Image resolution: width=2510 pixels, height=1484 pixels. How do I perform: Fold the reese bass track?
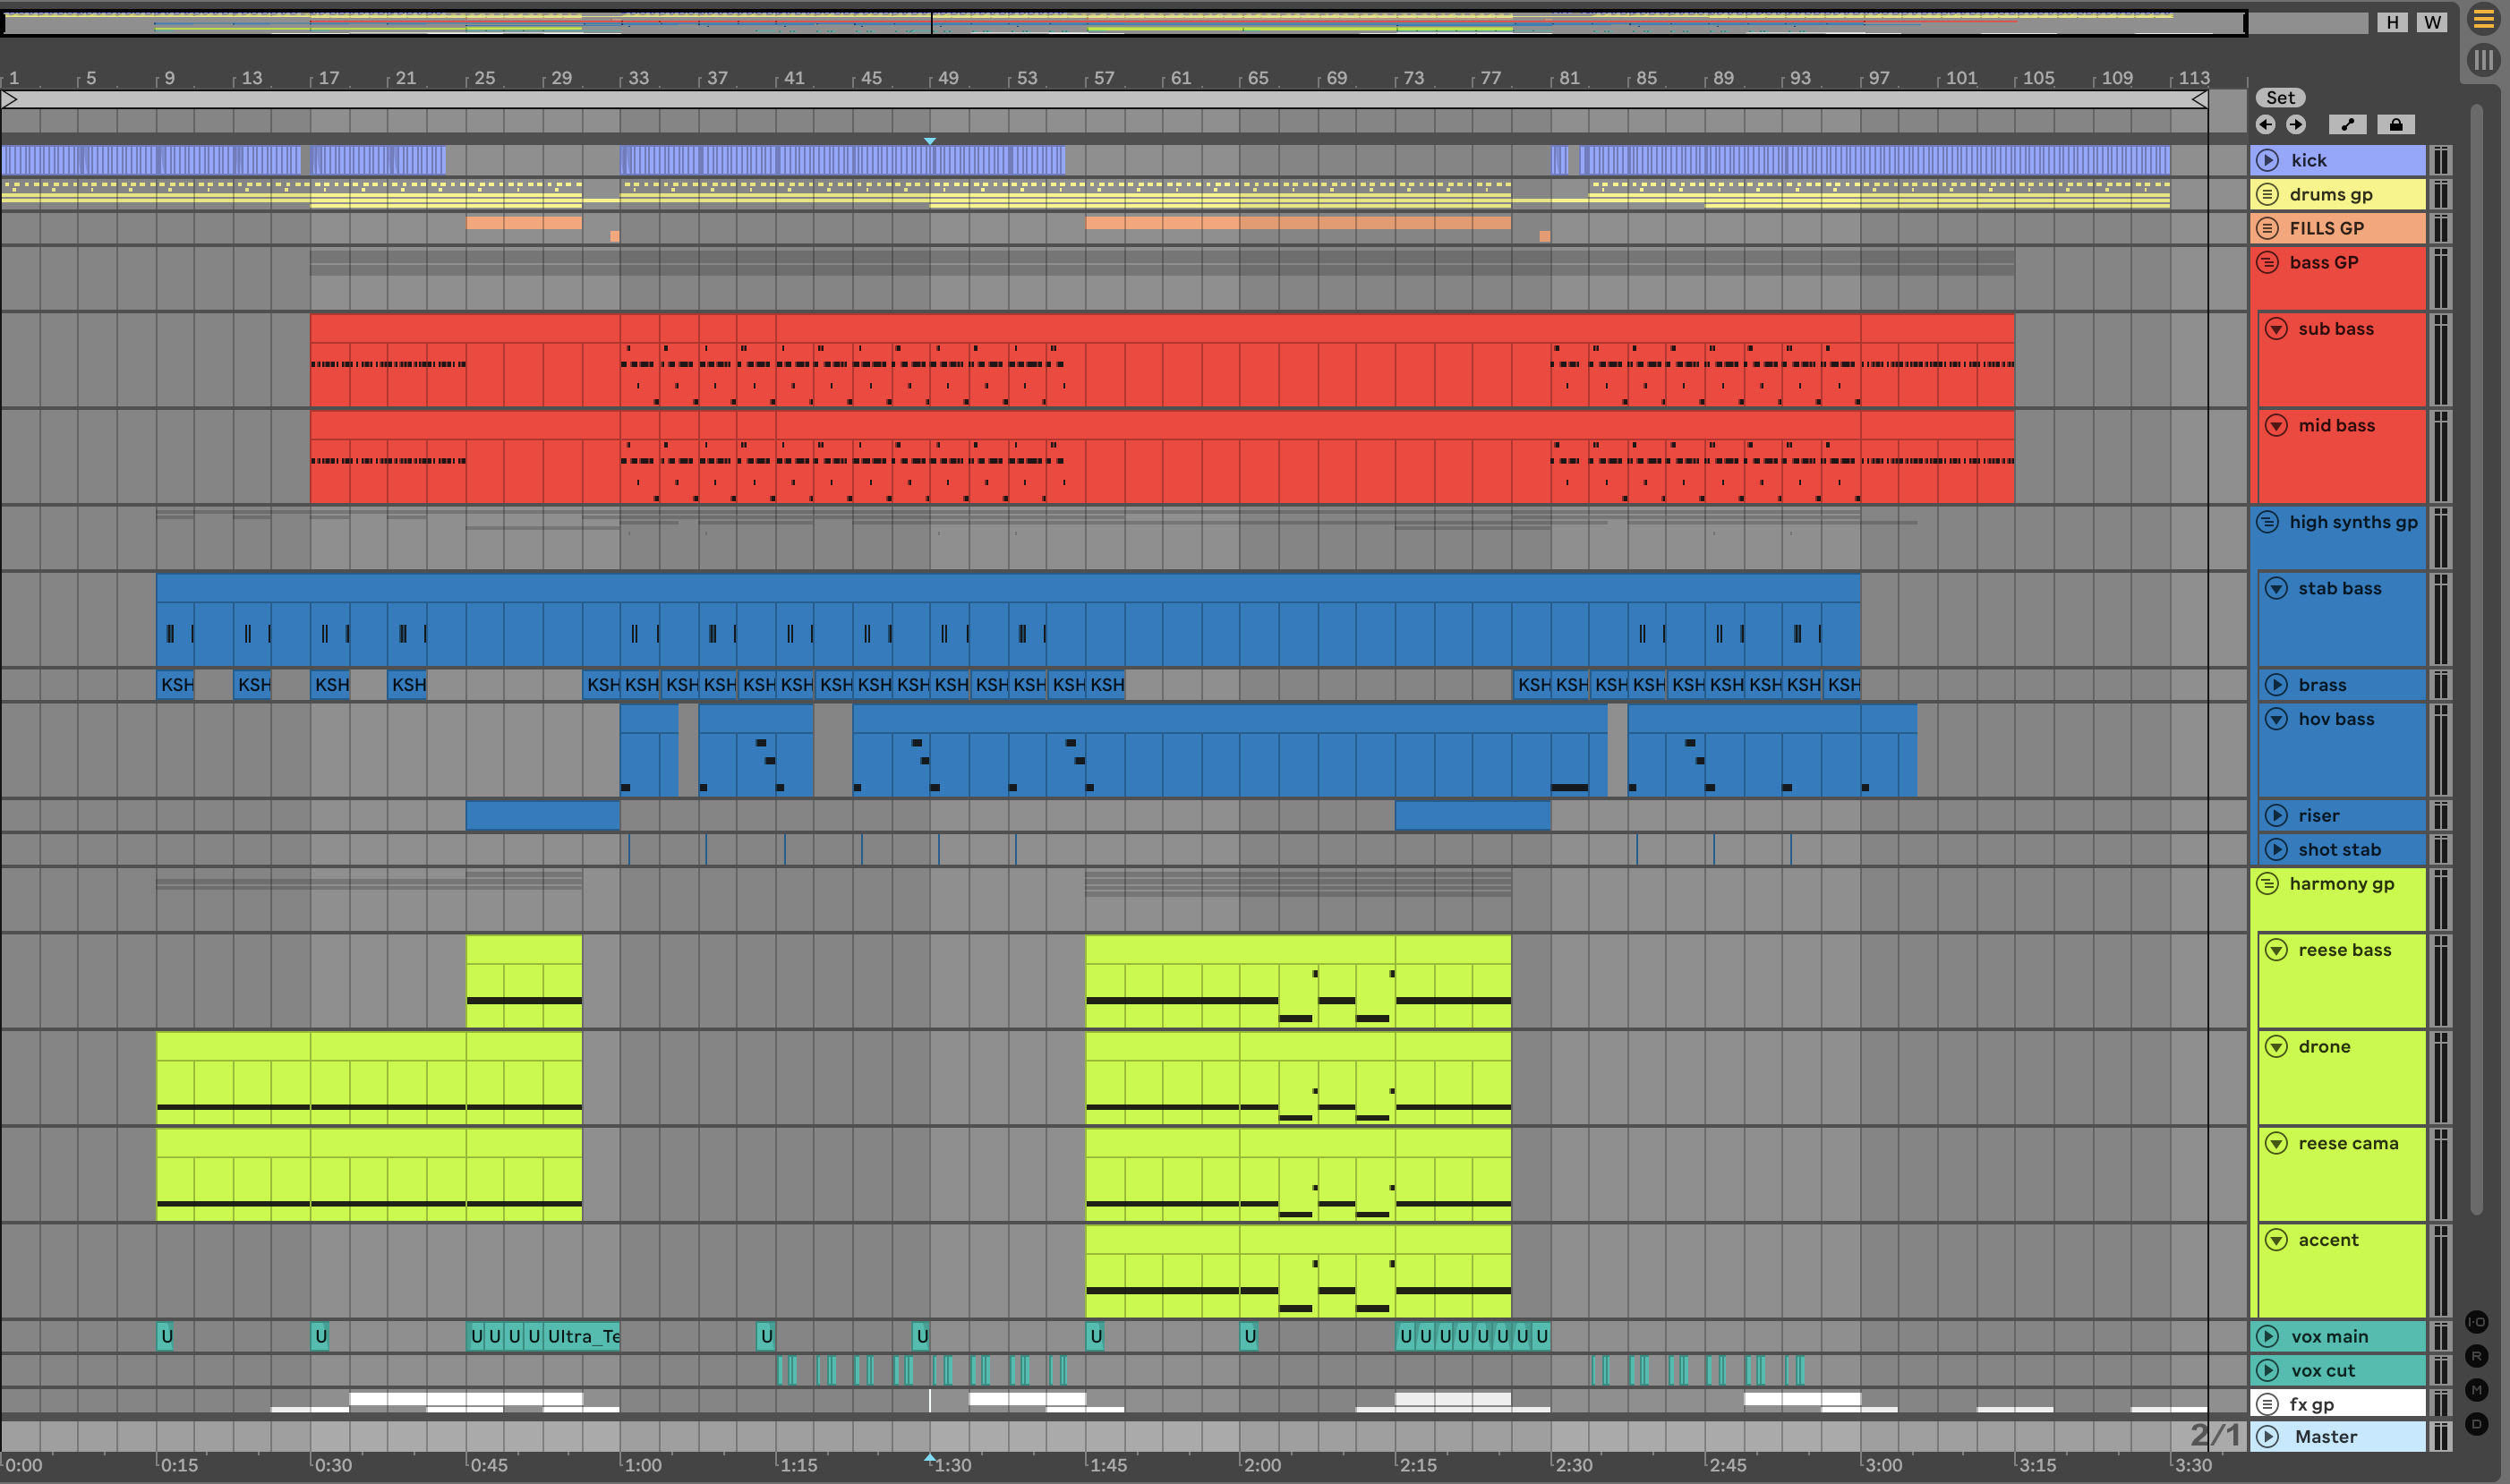tap(2276, 950)
